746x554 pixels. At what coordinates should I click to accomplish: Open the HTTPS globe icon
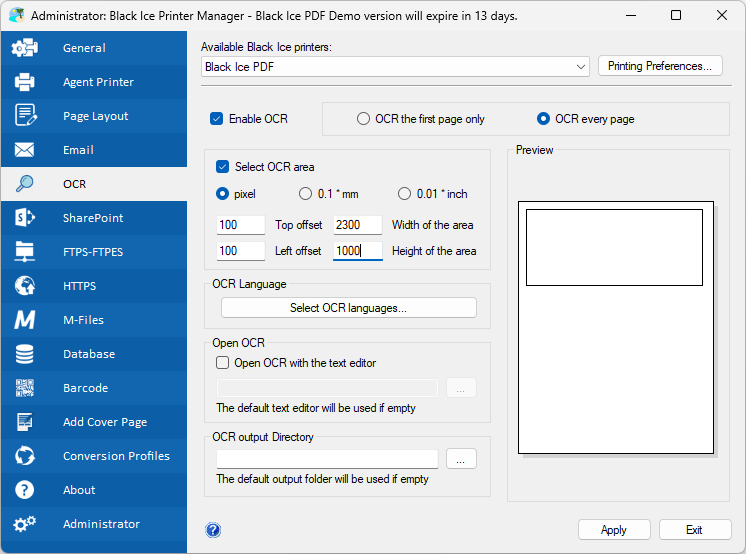click(25, 286)
